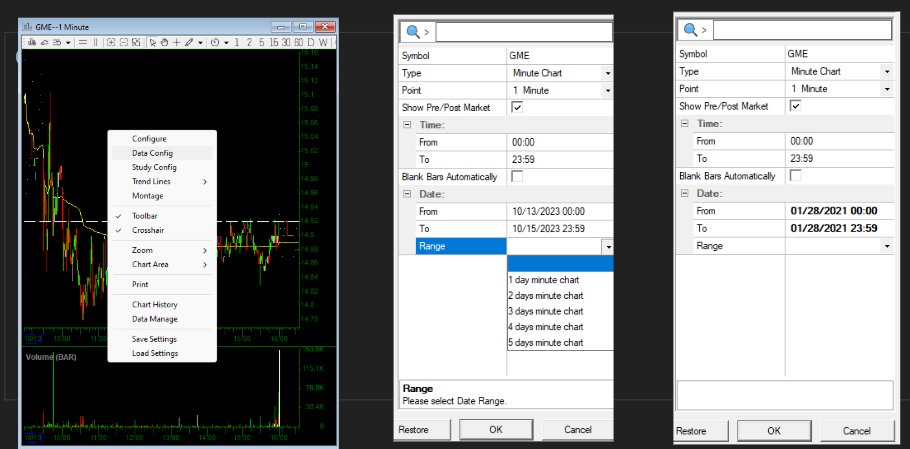Collapse the Date section in Range-list dialog

[x=407, y=194]
